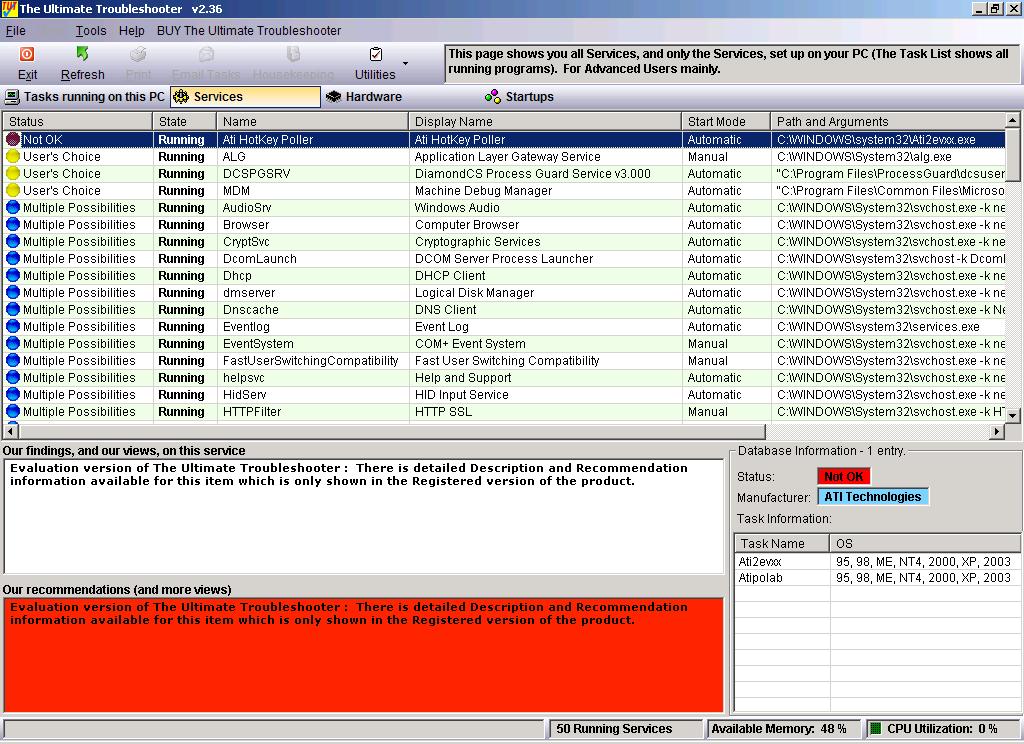Click the Services gear icon
Screen dimensions: 1024x744
pos(181,97)
